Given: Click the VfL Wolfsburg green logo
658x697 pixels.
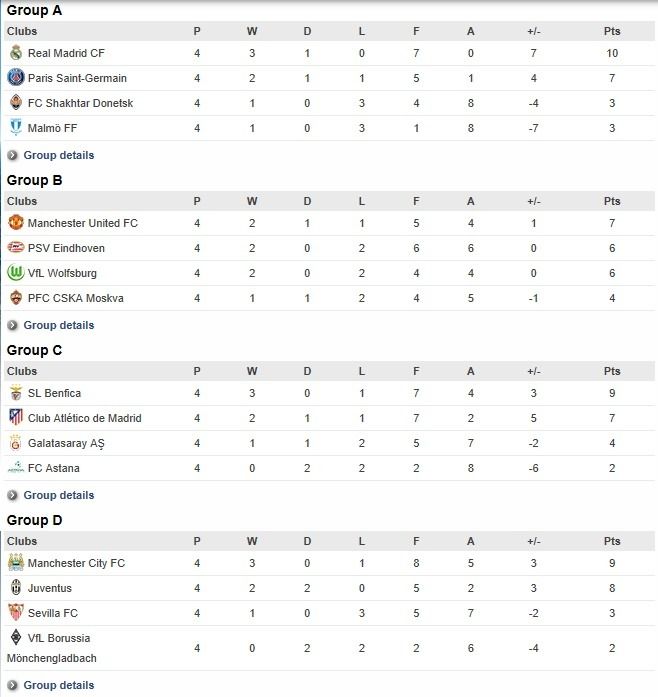Looking at the screenshot, I should [16, 272].
